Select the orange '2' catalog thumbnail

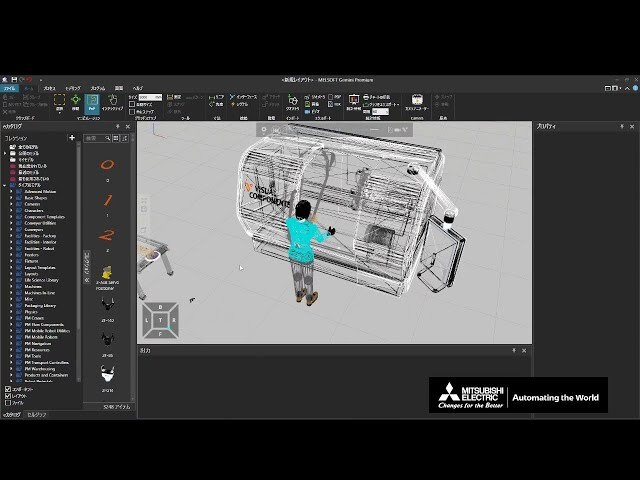click(x=107, y=236)
